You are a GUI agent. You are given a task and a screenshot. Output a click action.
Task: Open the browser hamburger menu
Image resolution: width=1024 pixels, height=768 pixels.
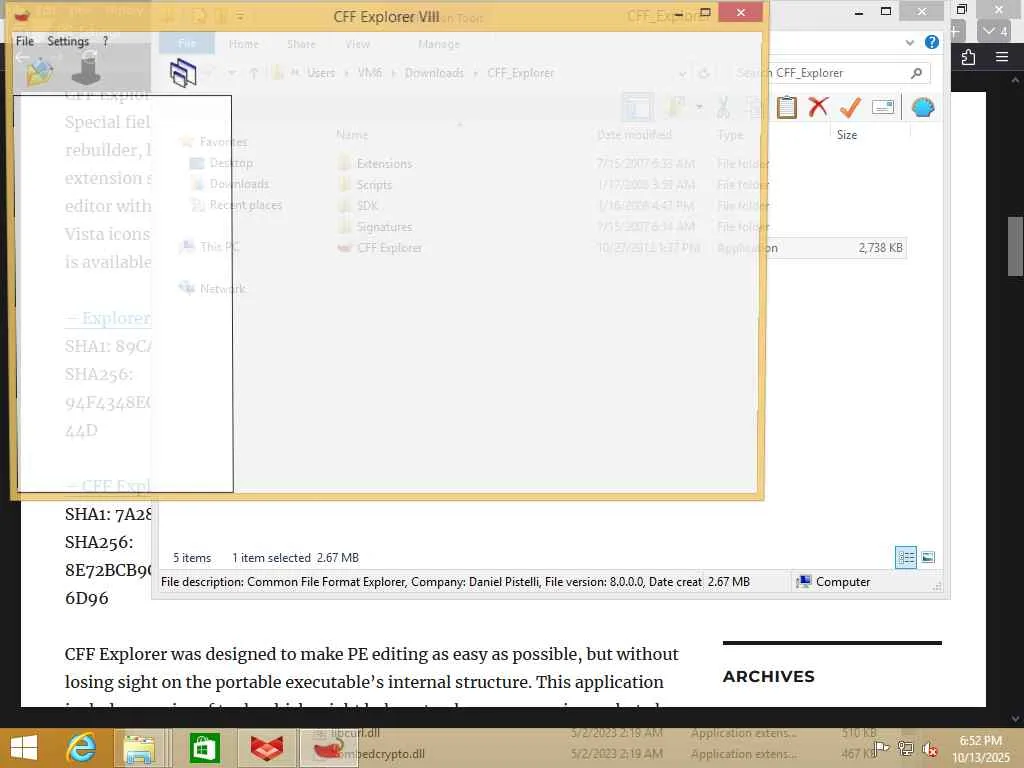coord(1002,57)
